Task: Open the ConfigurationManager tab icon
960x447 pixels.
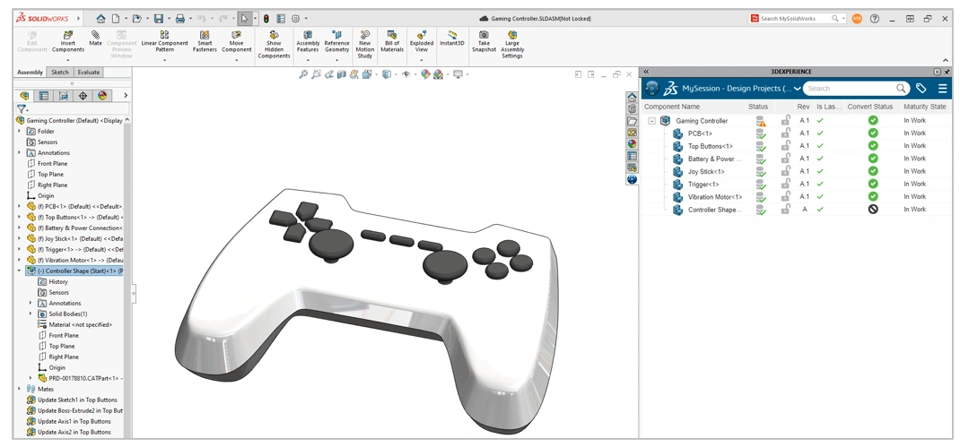Action: [x=63, y=96]
